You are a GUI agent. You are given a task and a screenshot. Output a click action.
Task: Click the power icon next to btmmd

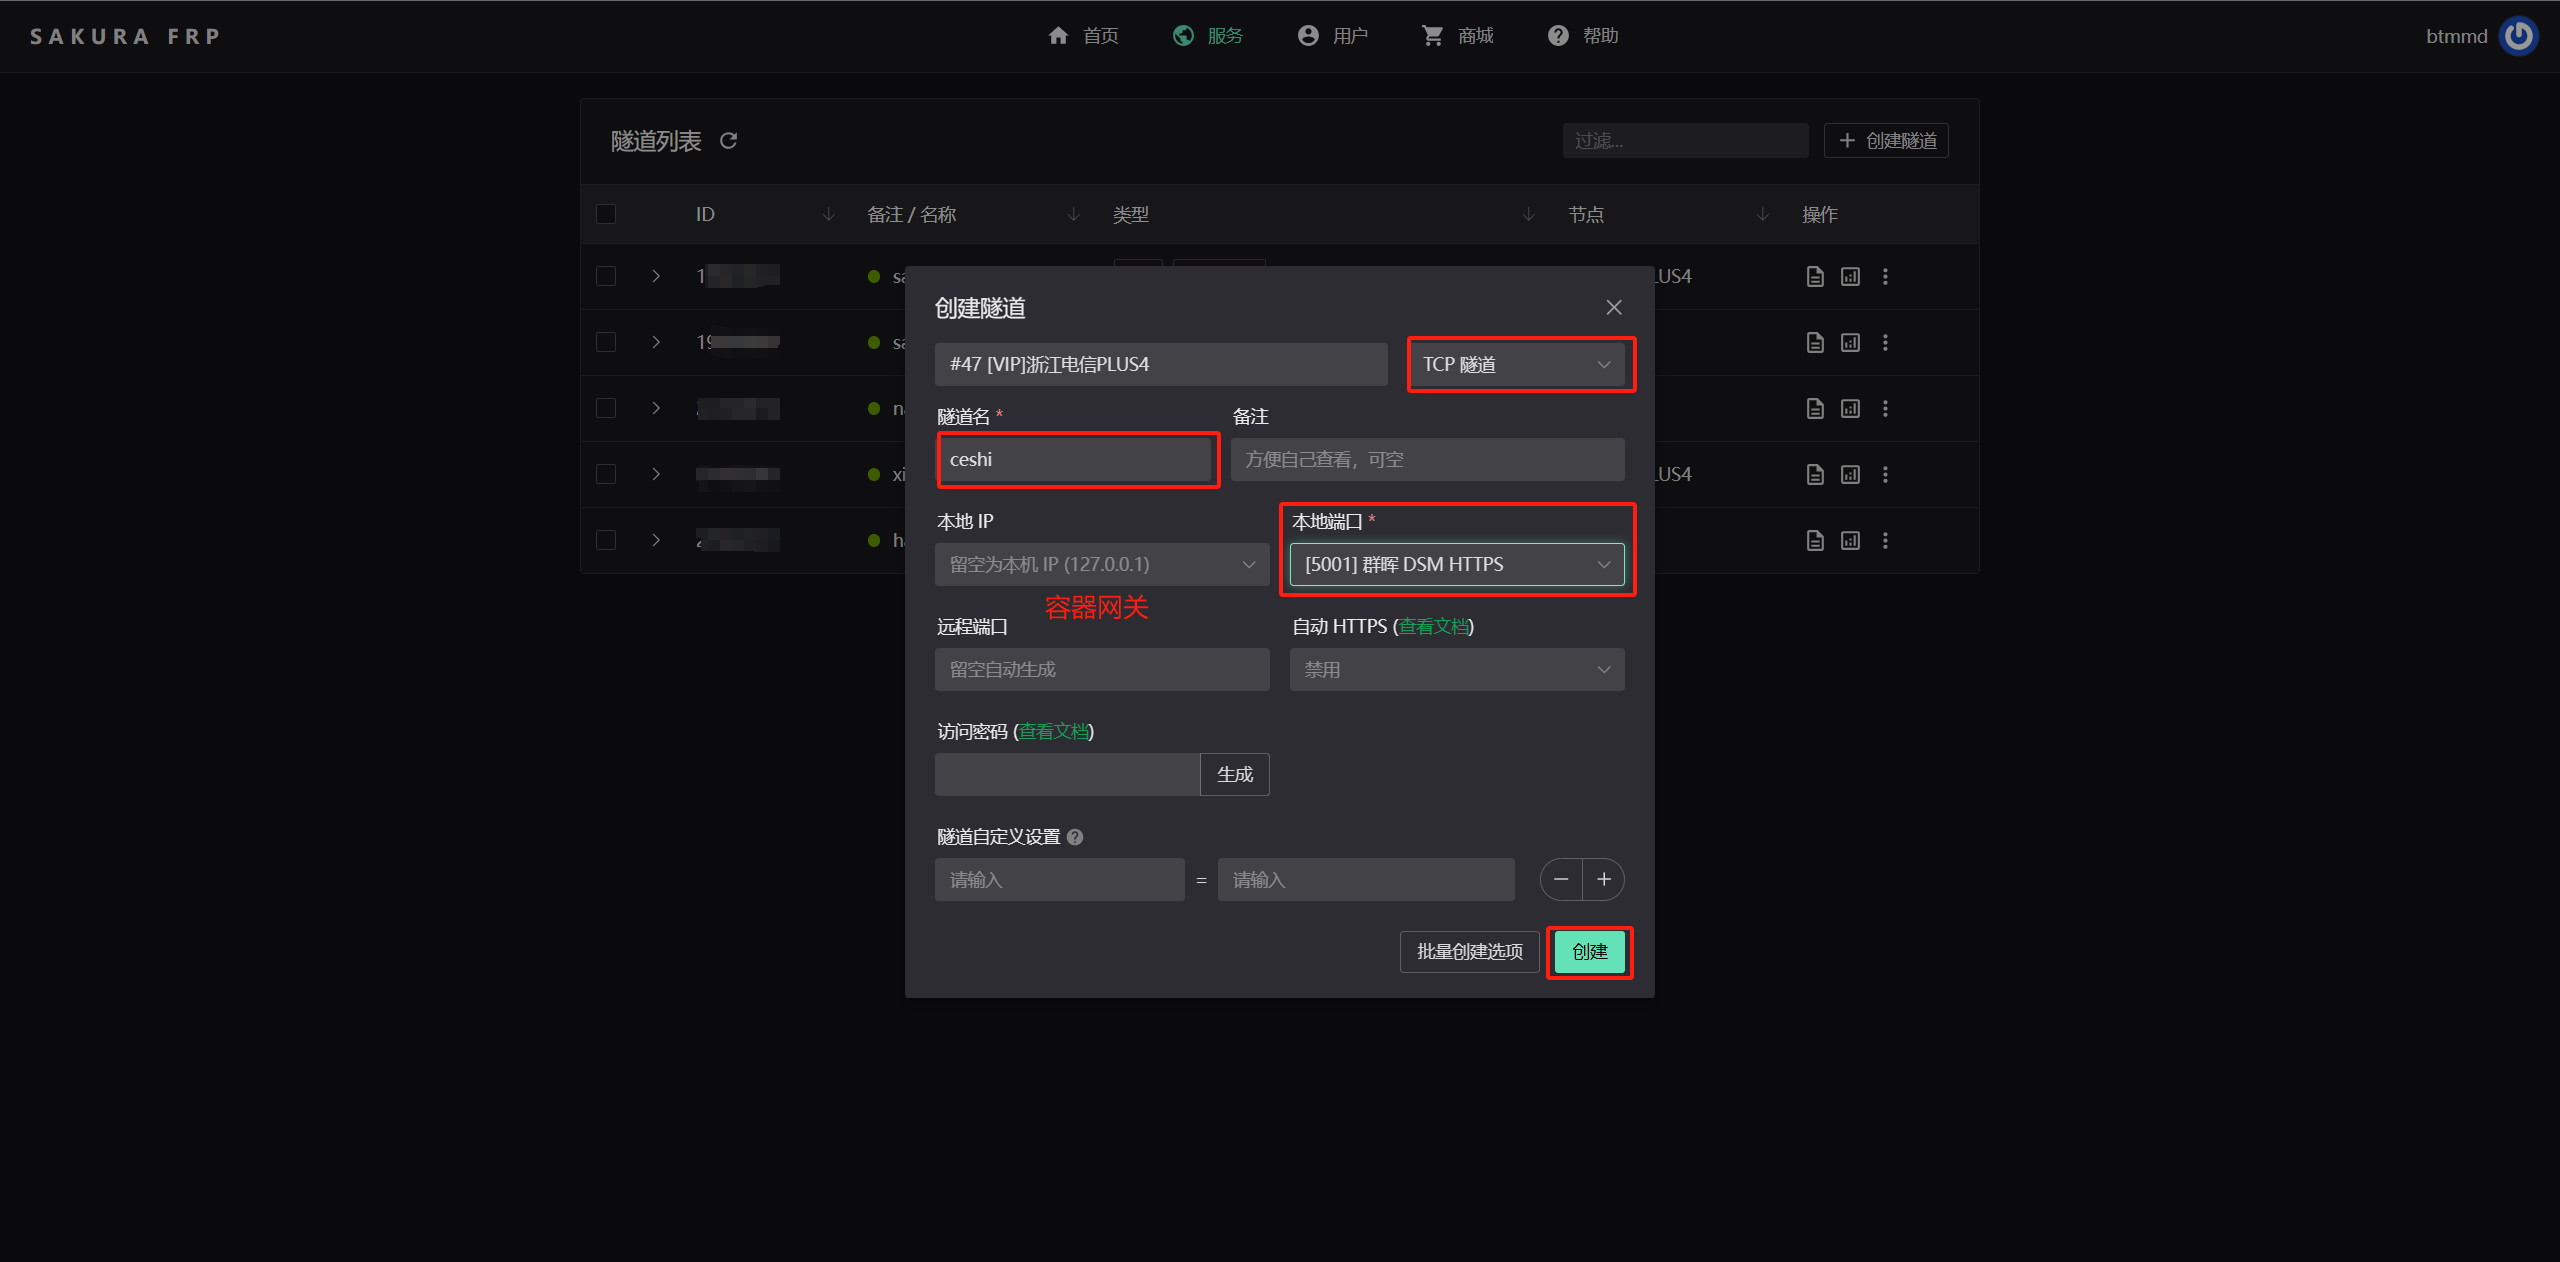[x=2517, y=36]
